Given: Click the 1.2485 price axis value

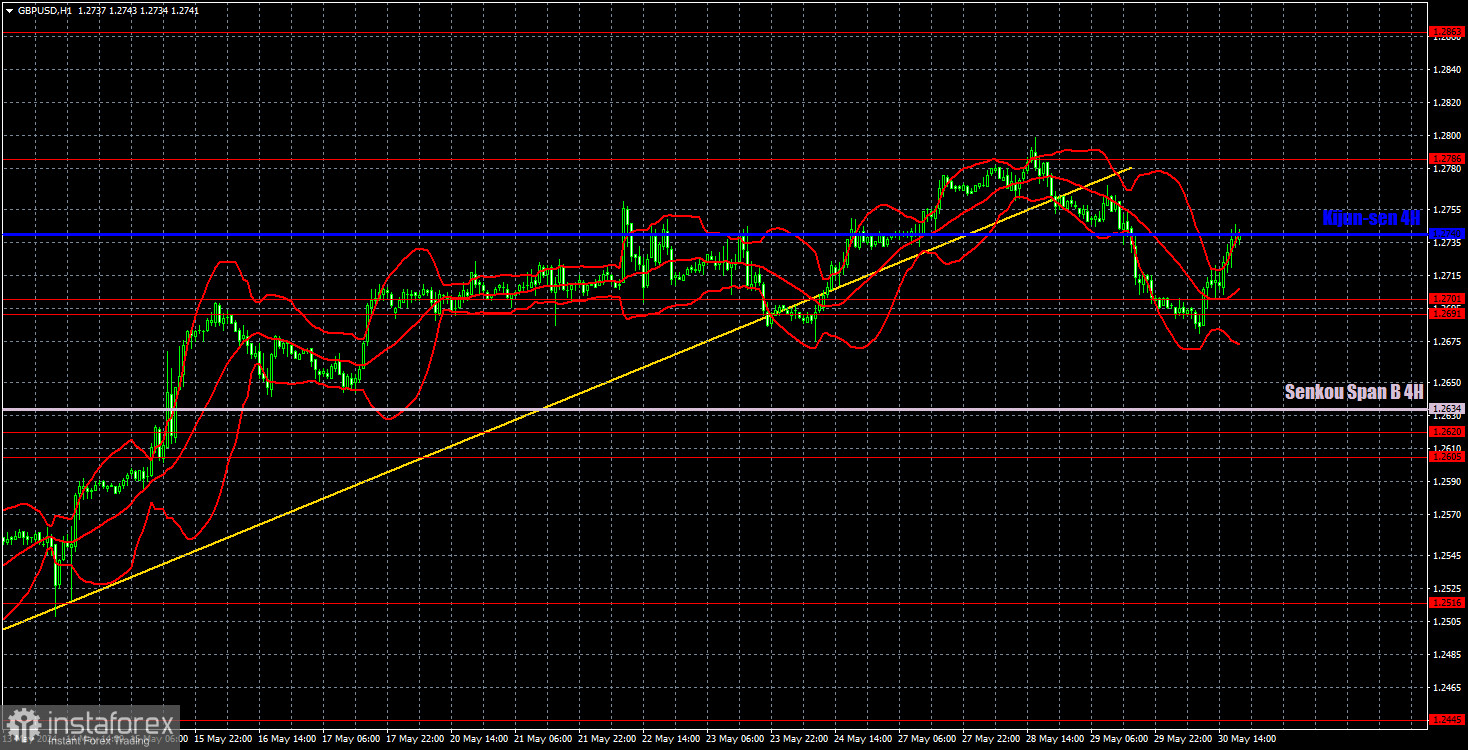Looking at the screenshot, I should (x=1447, y=654).
